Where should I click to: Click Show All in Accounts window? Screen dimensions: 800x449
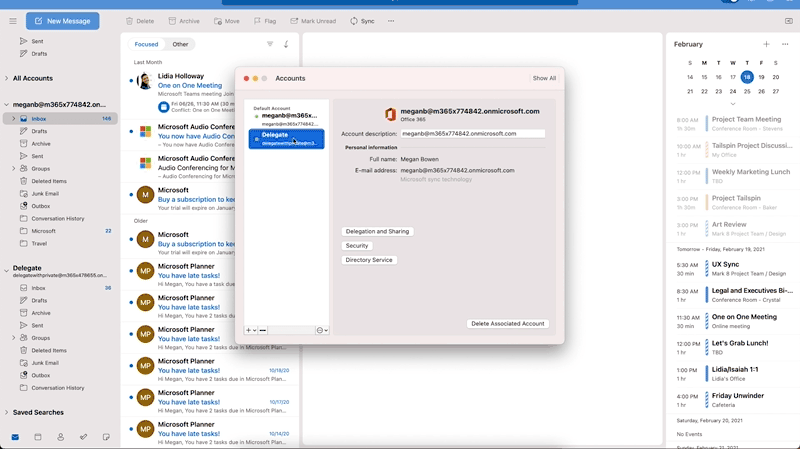[x=544, y=78]
